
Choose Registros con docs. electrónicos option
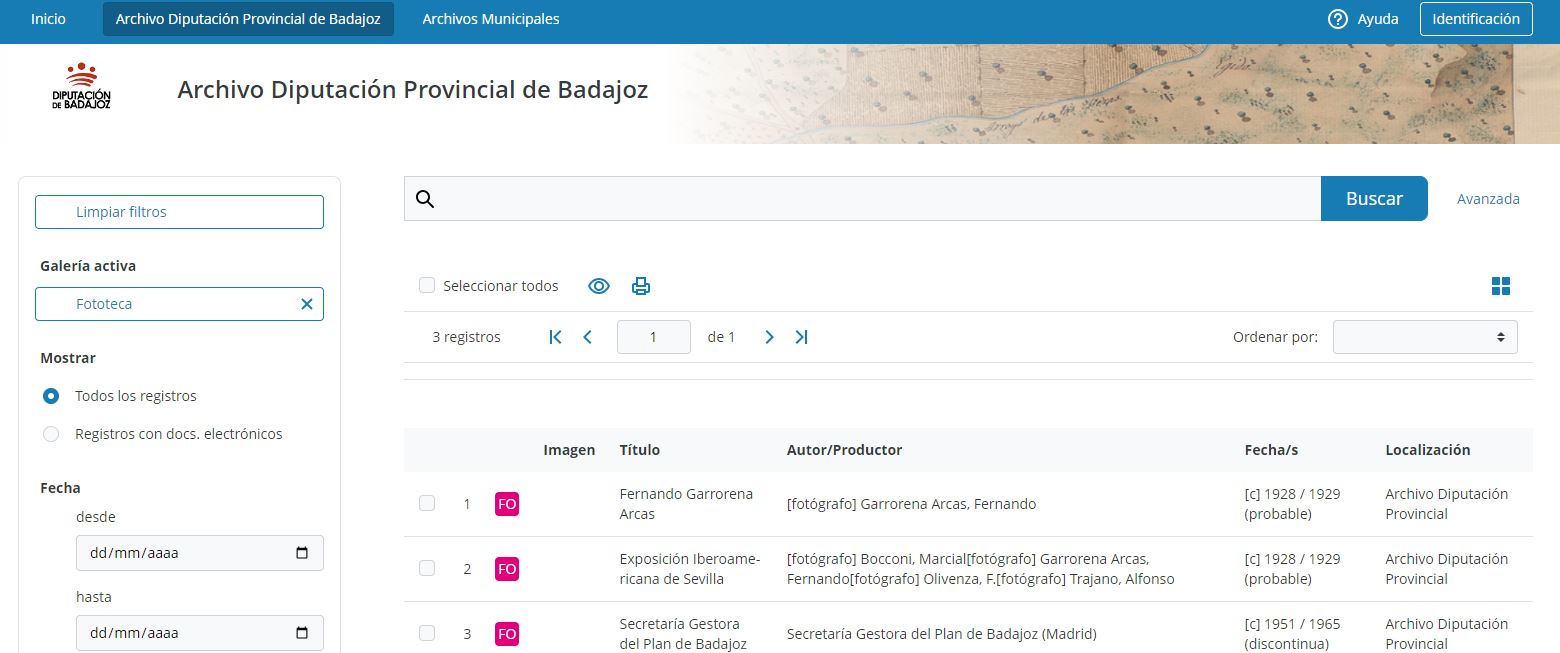click(51, 434)
